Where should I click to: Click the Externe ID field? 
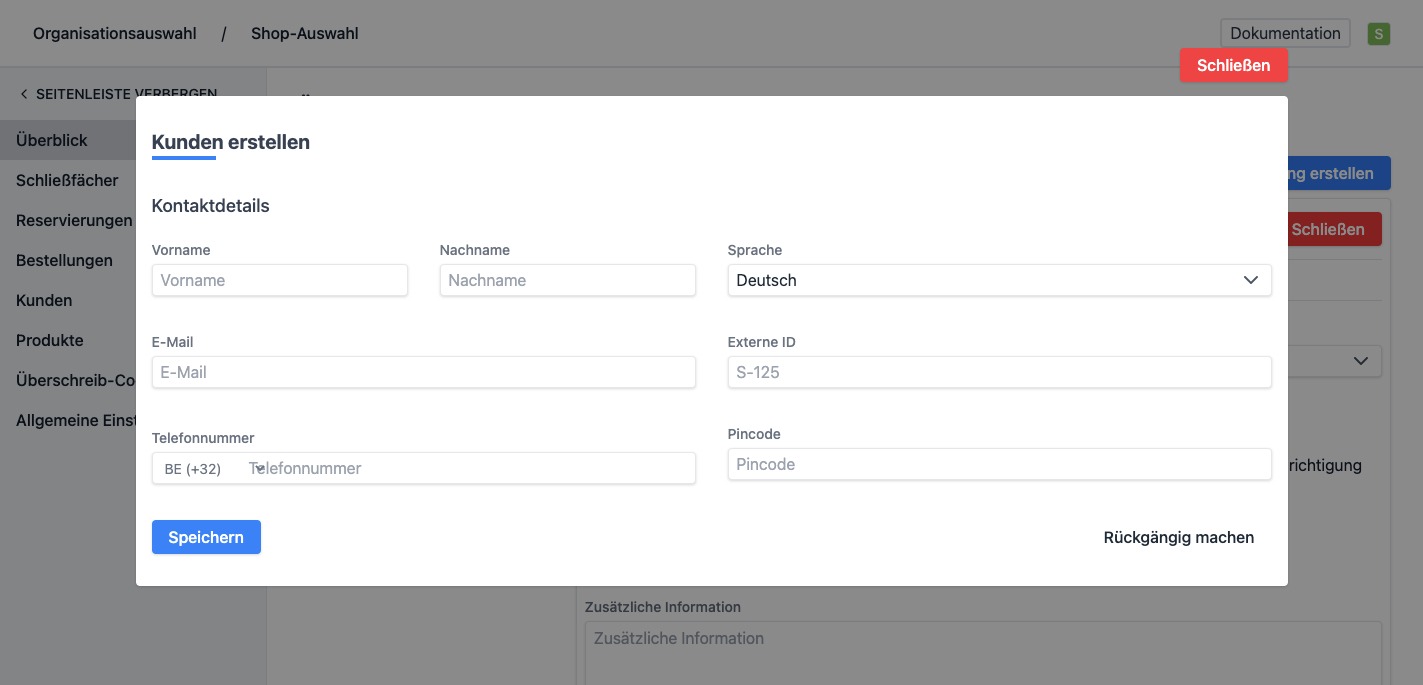[x=998, y=372]
